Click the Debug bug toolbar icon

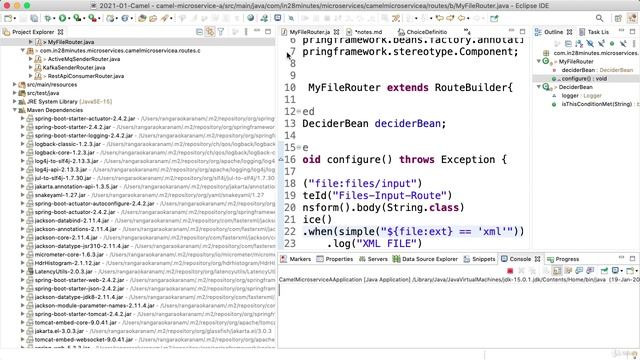click(48, 18)
